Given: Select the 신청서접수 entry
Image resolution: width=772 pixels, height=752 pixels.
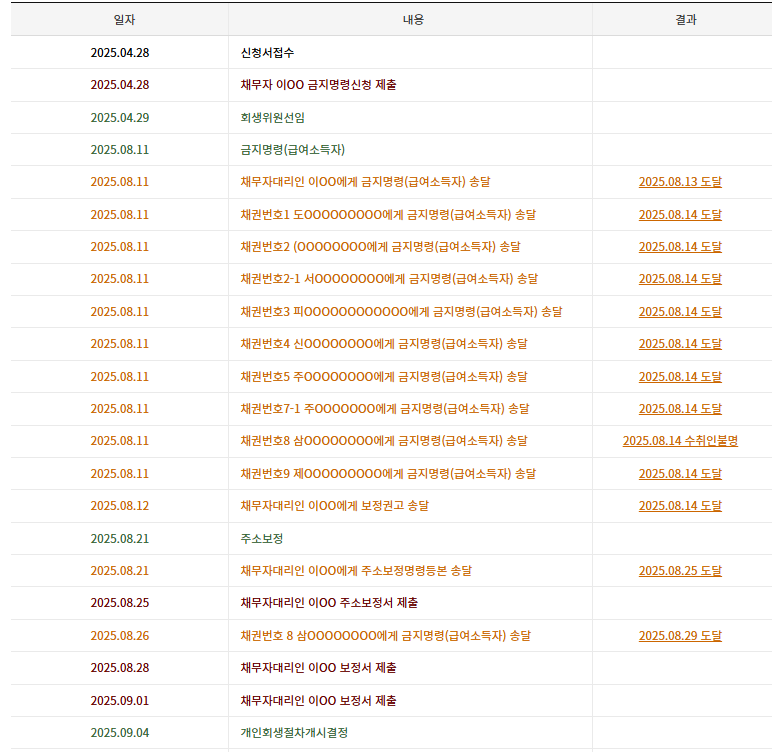Looking at the screenshot, I should [x=267, y=53].
